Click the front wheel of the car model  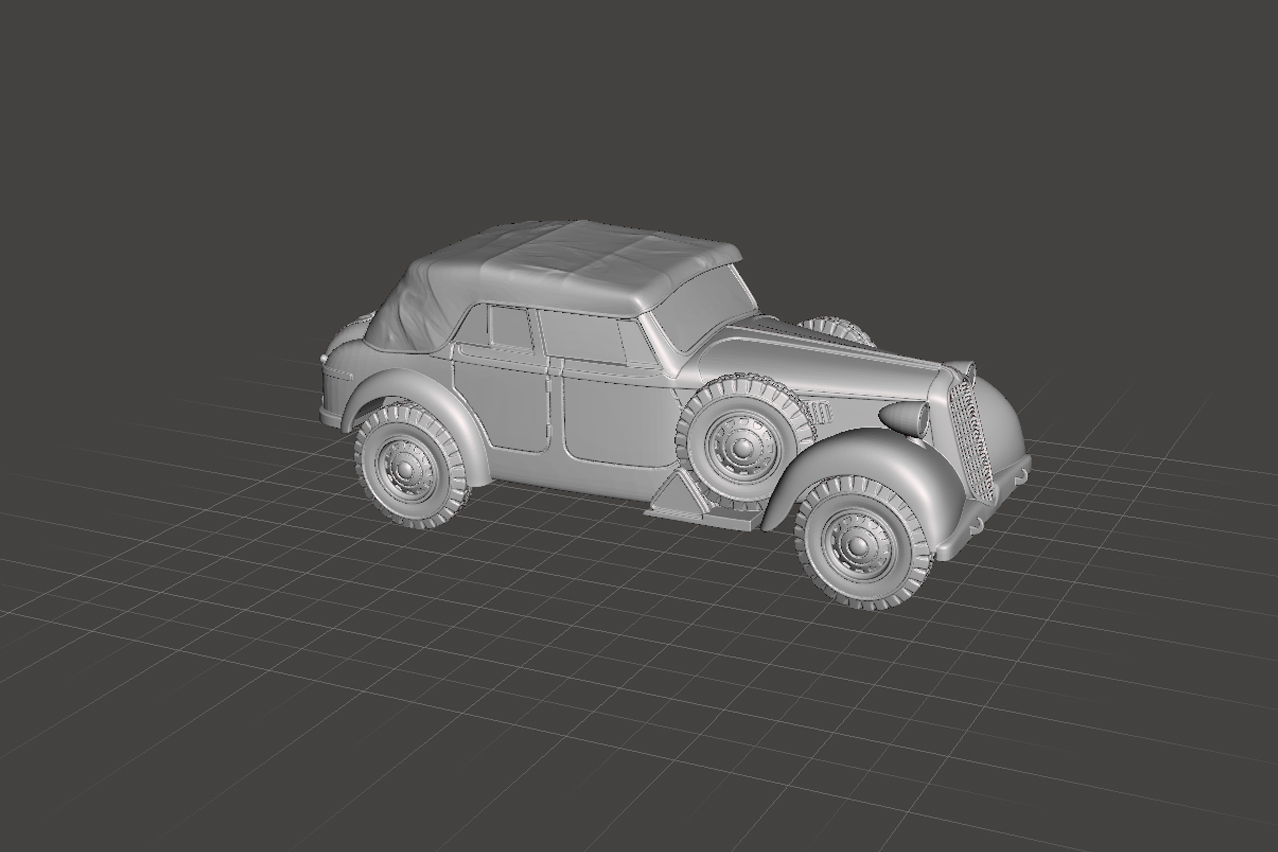click(x=861, y=543)
